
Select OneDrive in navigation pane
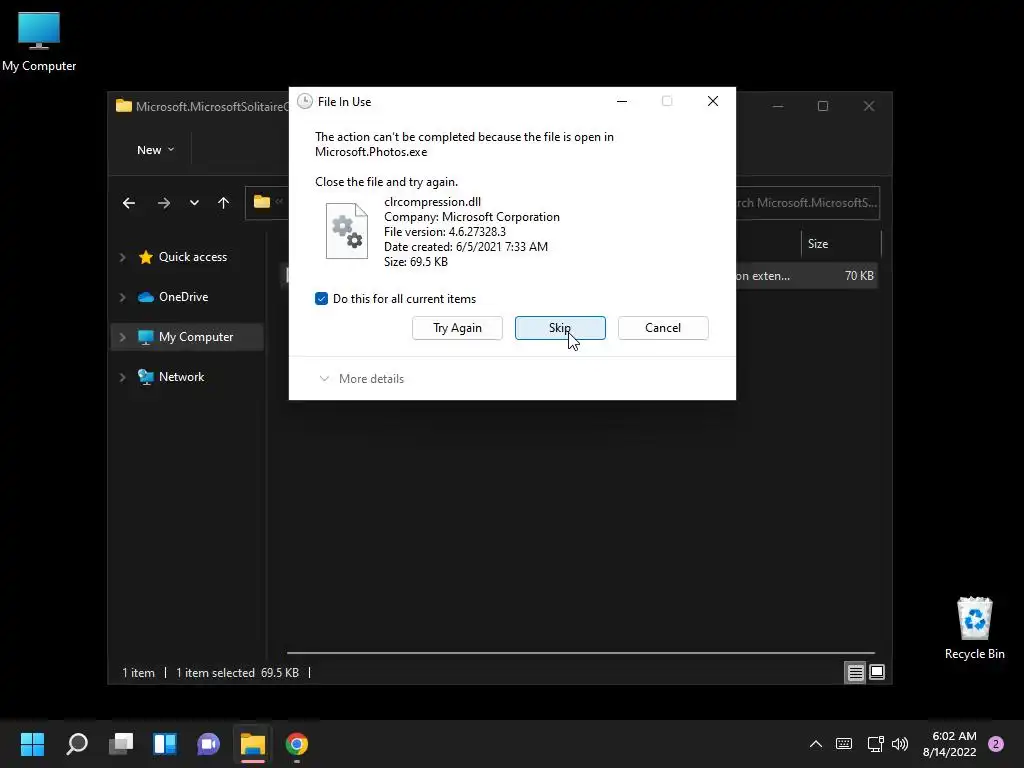184,297
